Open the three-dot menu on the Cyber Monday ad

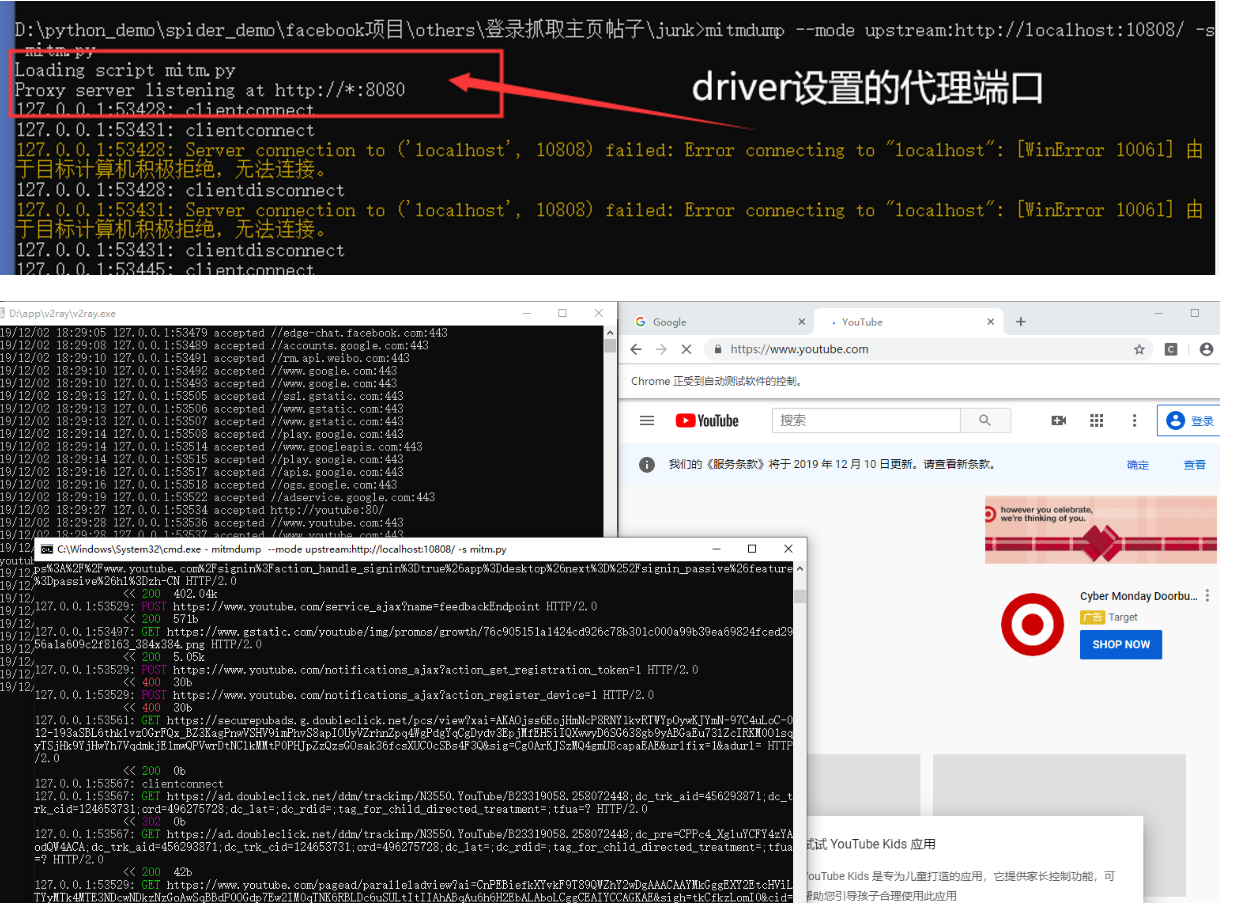[x=1207, y=596]
